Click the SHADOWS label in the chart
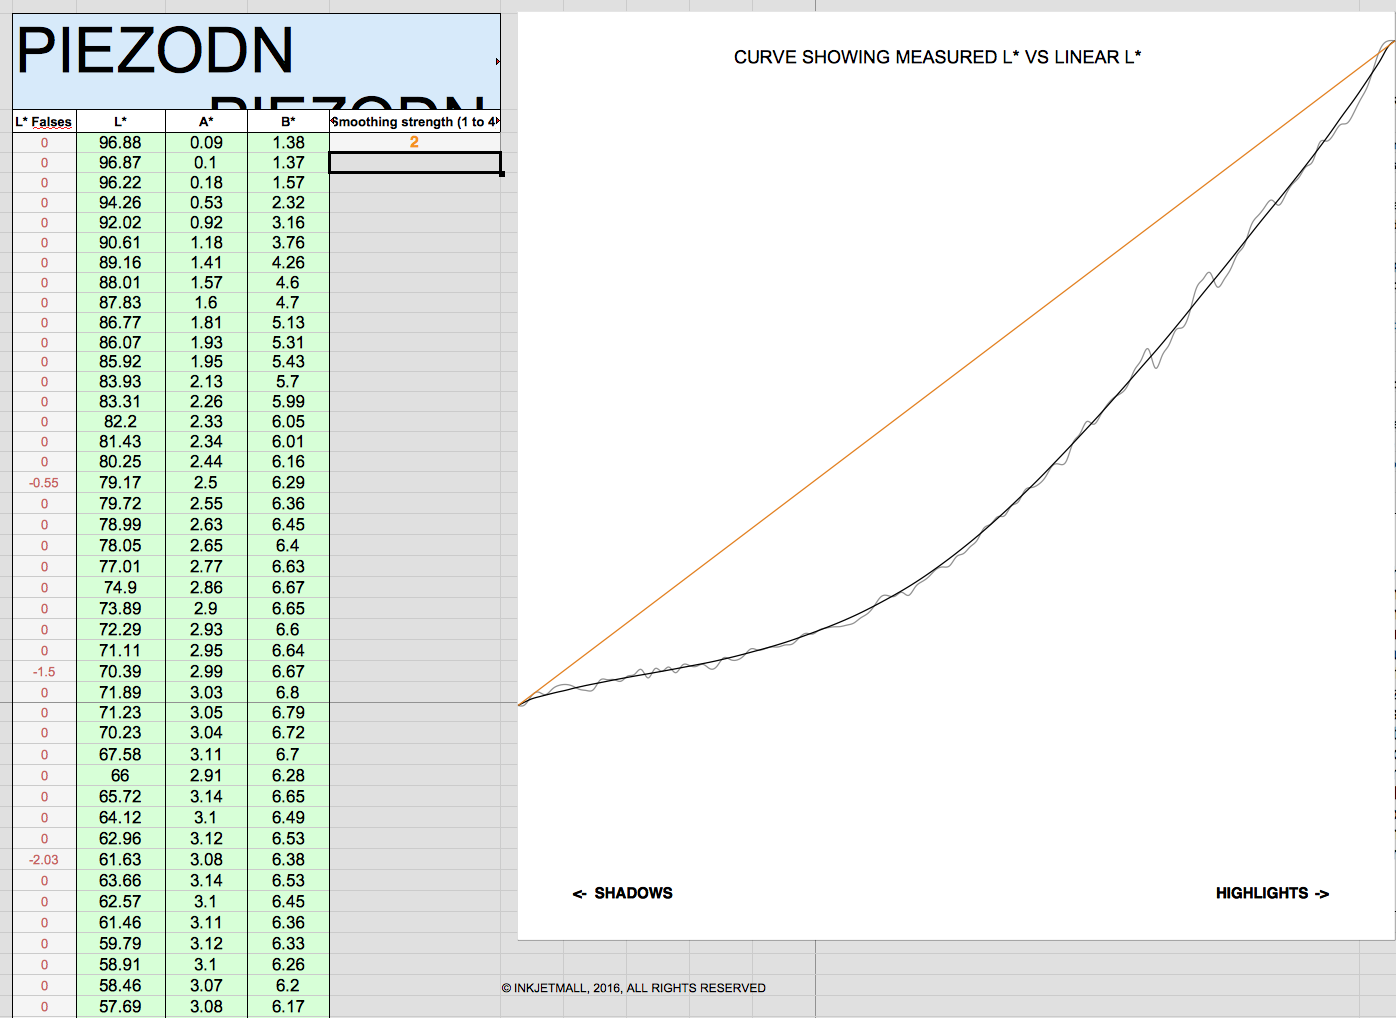 tap(623, 893)
